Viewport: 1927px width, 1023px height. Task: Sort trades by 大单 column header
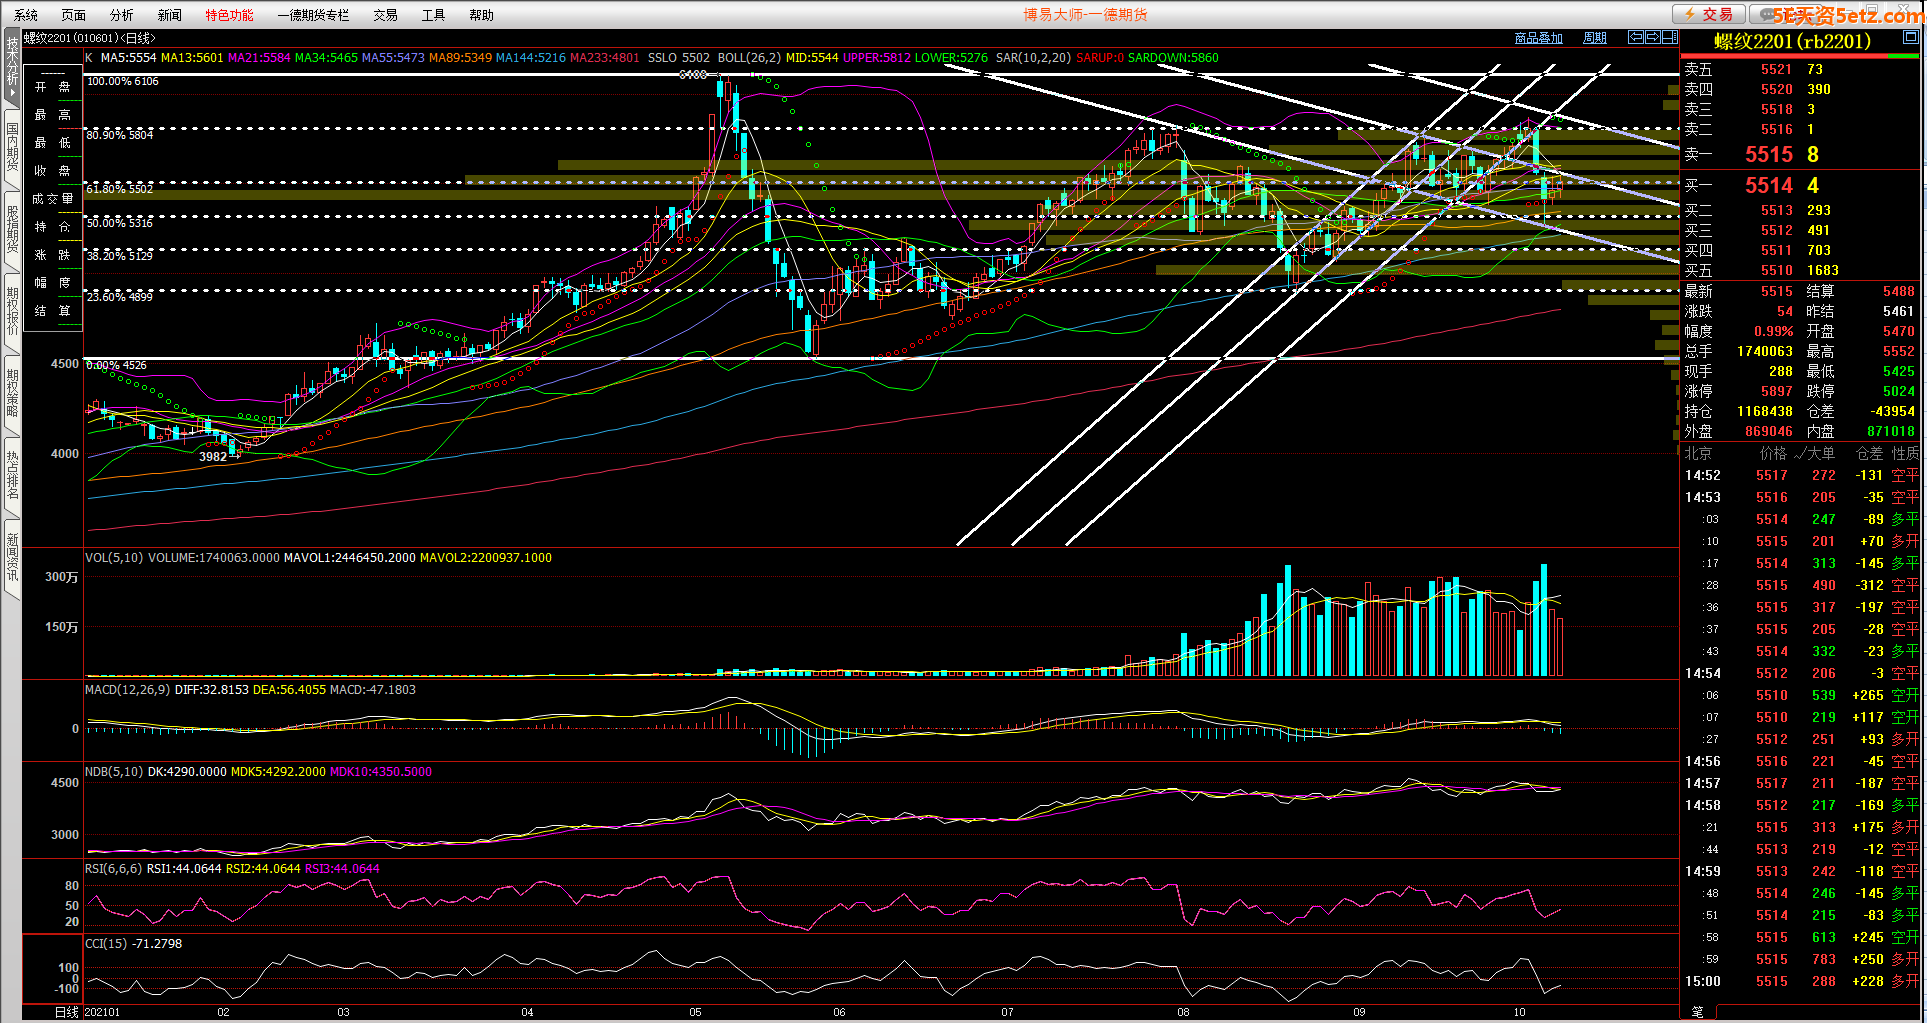[1820, 453]
